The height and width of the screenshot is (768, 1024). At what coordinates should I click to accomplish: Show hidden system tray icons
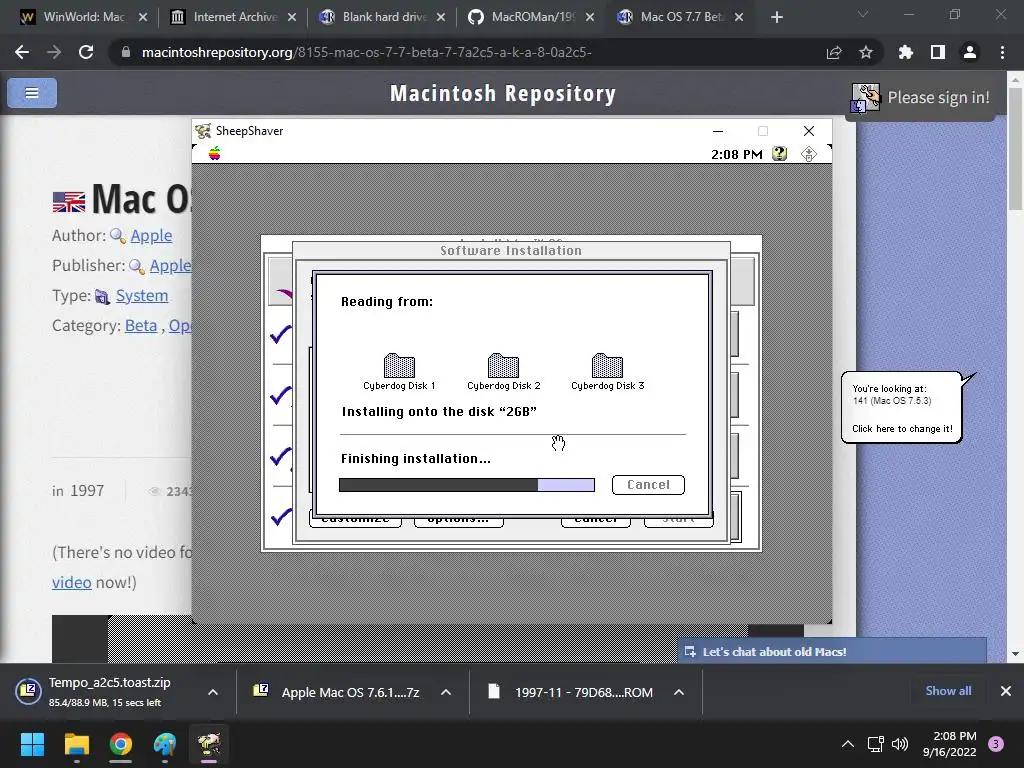click(848, 744)
